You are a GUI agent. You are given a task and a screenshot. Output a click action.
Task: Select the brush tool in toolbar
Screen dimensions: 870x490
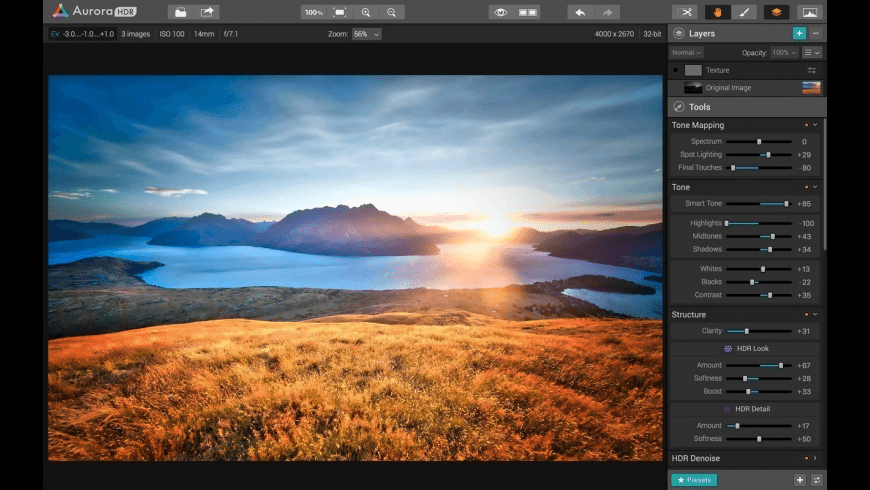744,12
